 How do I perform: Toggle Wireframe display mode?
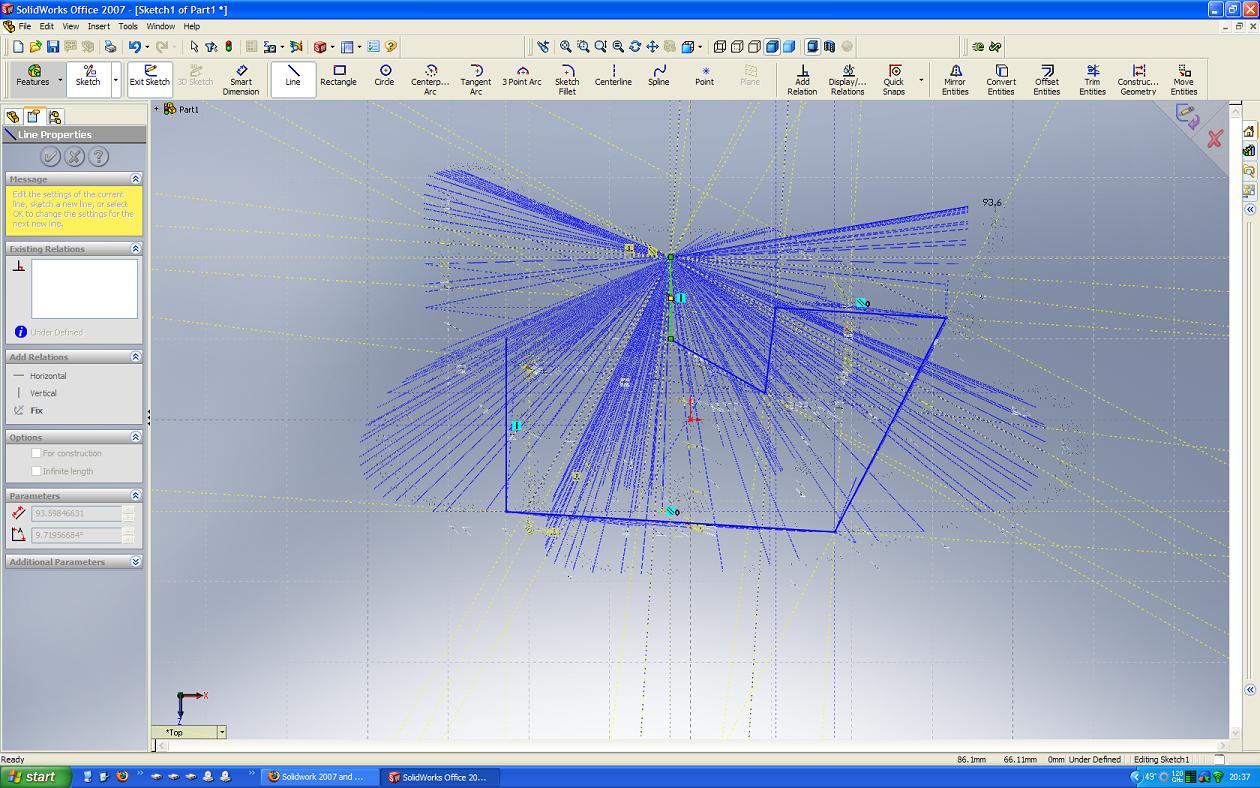point(720,46)
